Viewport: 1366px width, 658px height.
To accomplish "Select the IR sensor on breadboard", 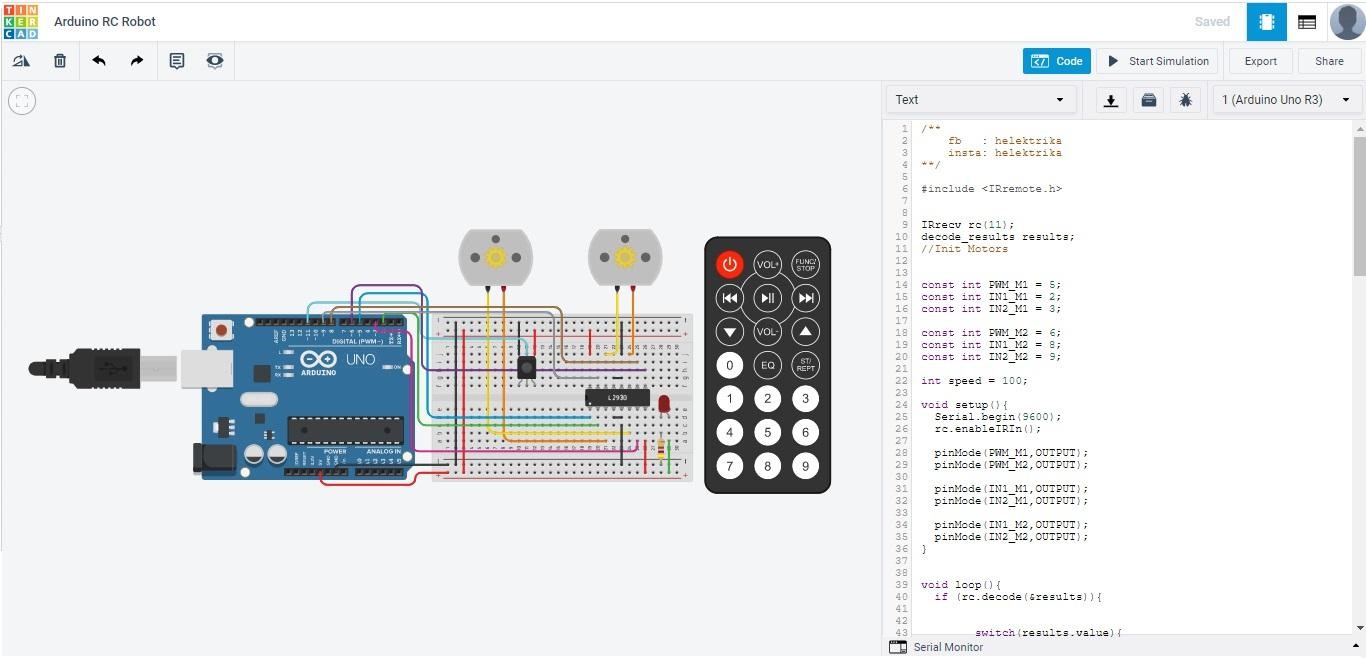I will (x=527, y=369).
